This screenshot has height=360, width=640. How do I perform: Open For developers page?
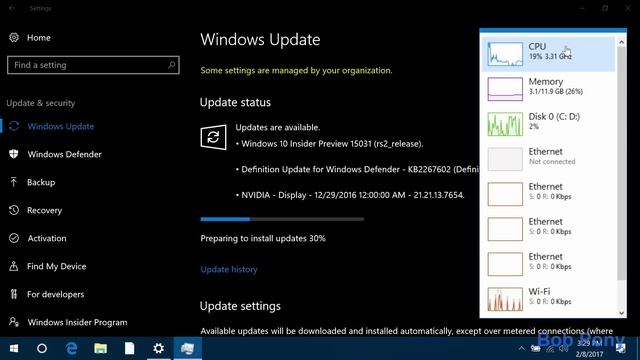[x=56, y=294]
